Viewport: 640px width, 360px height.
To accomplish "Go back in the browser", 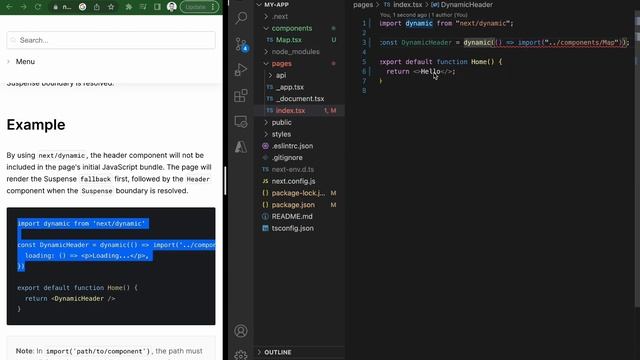I will tap(9, 7).
